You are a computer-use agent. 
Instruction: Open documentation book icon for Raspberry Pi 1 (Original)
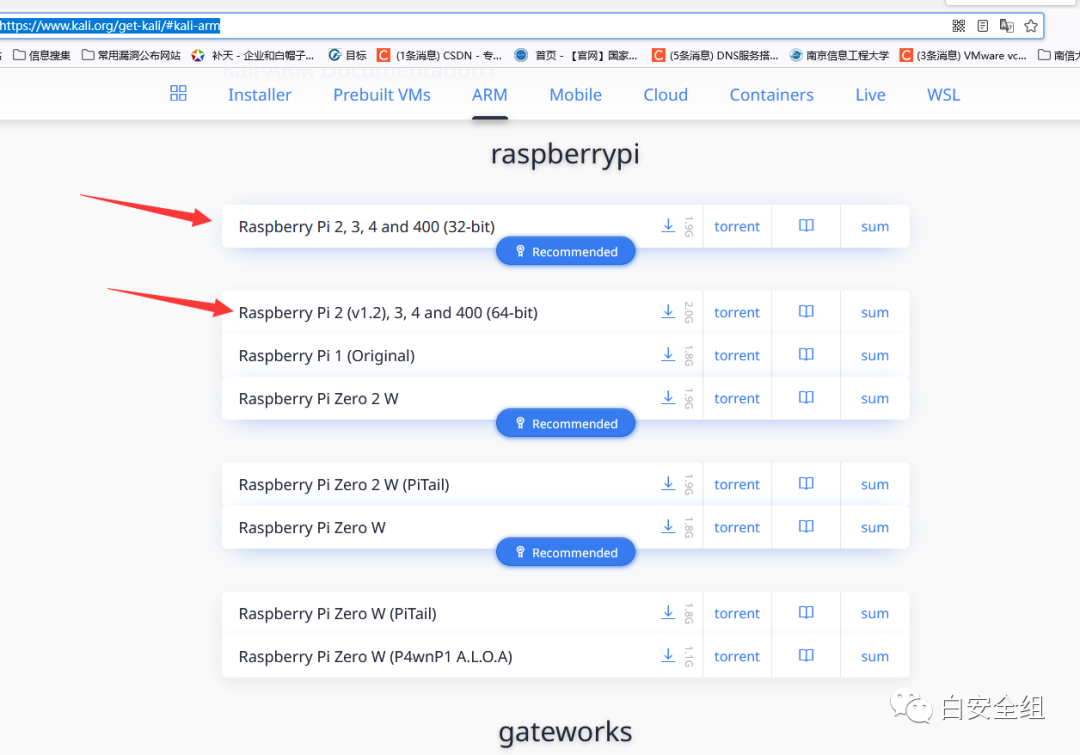point(806,354)
